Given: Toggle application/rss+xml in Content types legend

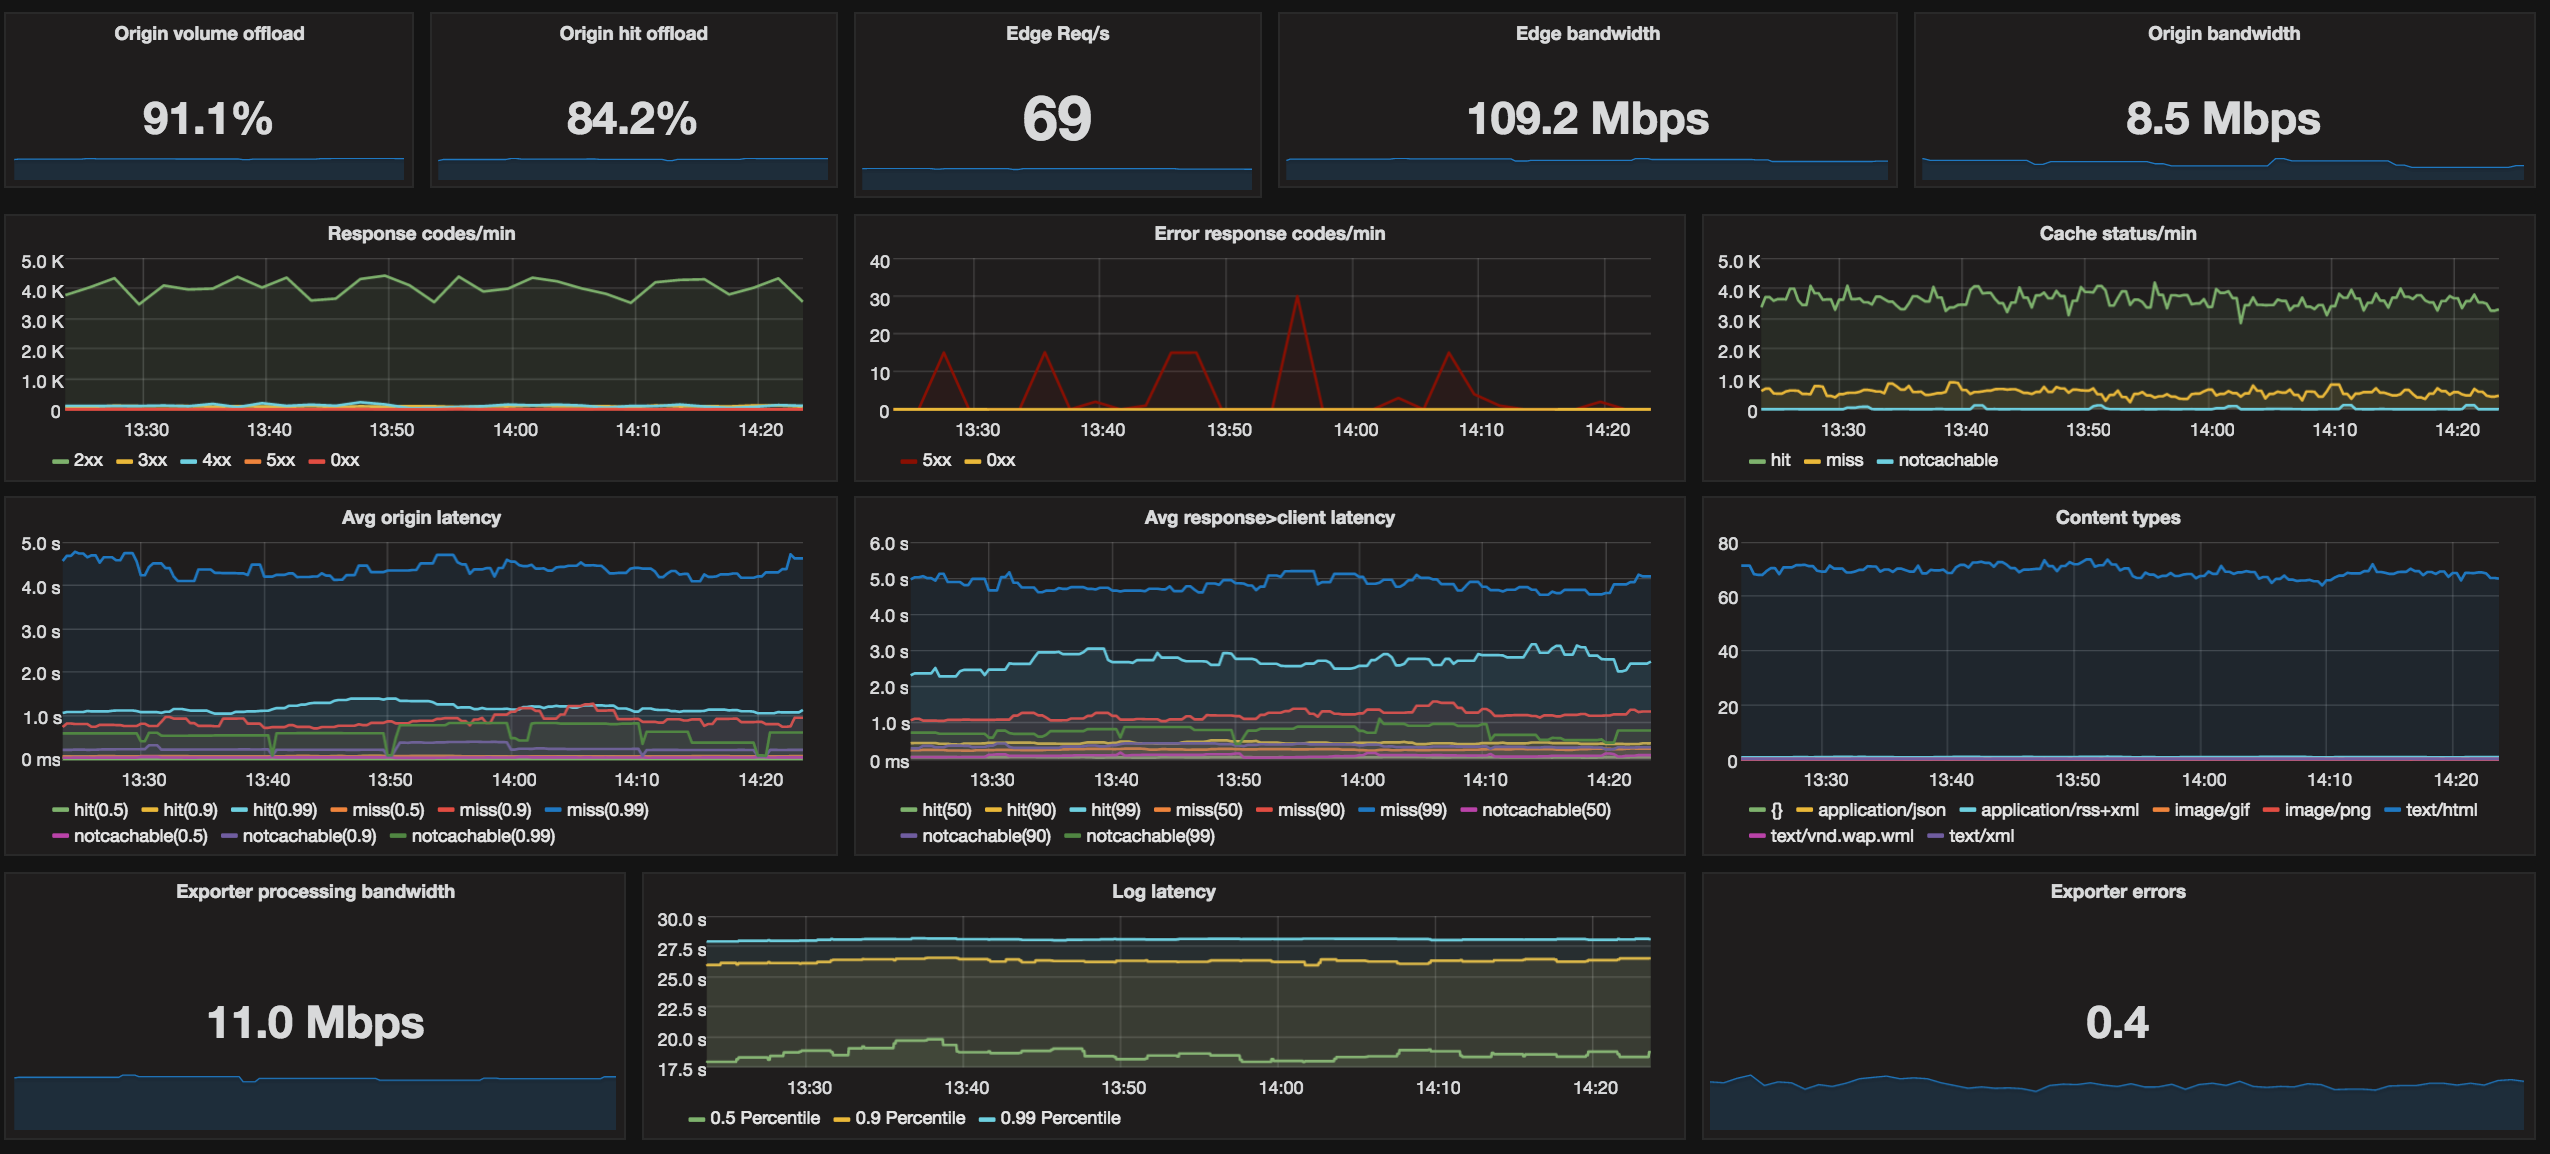Looking at the screenshot, I should pyautogui.click(x=2059, y=810).
